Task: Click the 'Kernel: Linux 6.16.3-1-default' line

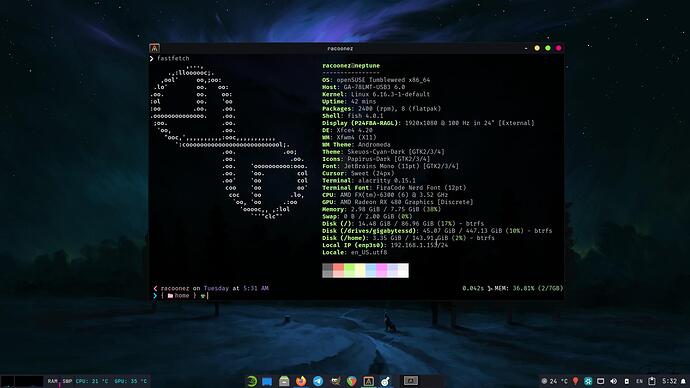Action: 376,94
